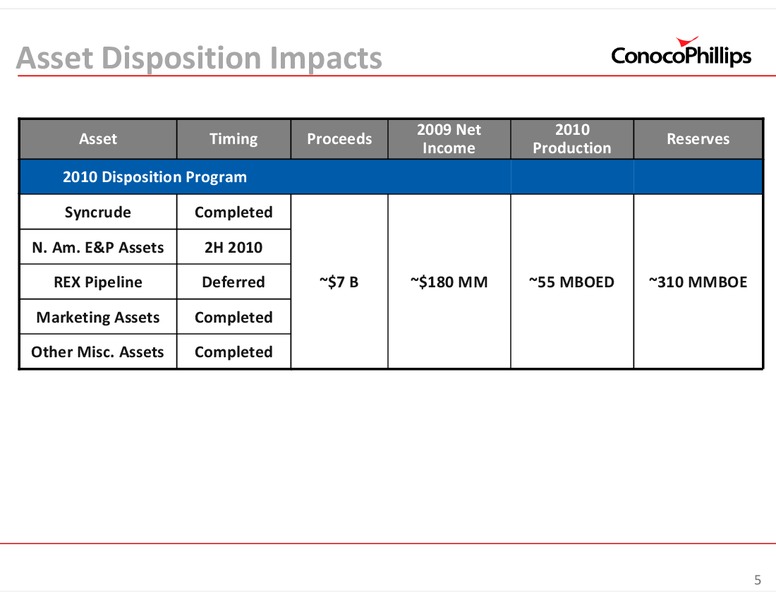Click the 2009 Net Income header

[449, 139]
